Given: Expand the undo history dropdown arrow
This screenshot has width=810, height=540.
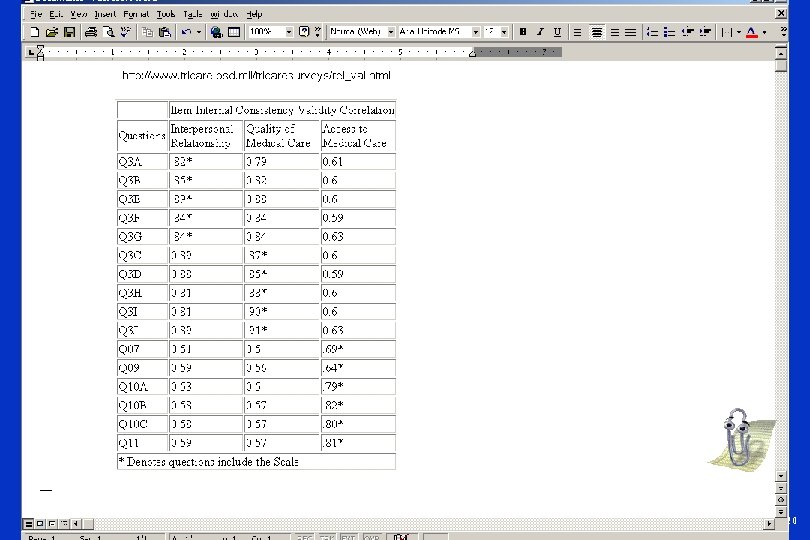Looking at the screenshot, I should (199, 32).
